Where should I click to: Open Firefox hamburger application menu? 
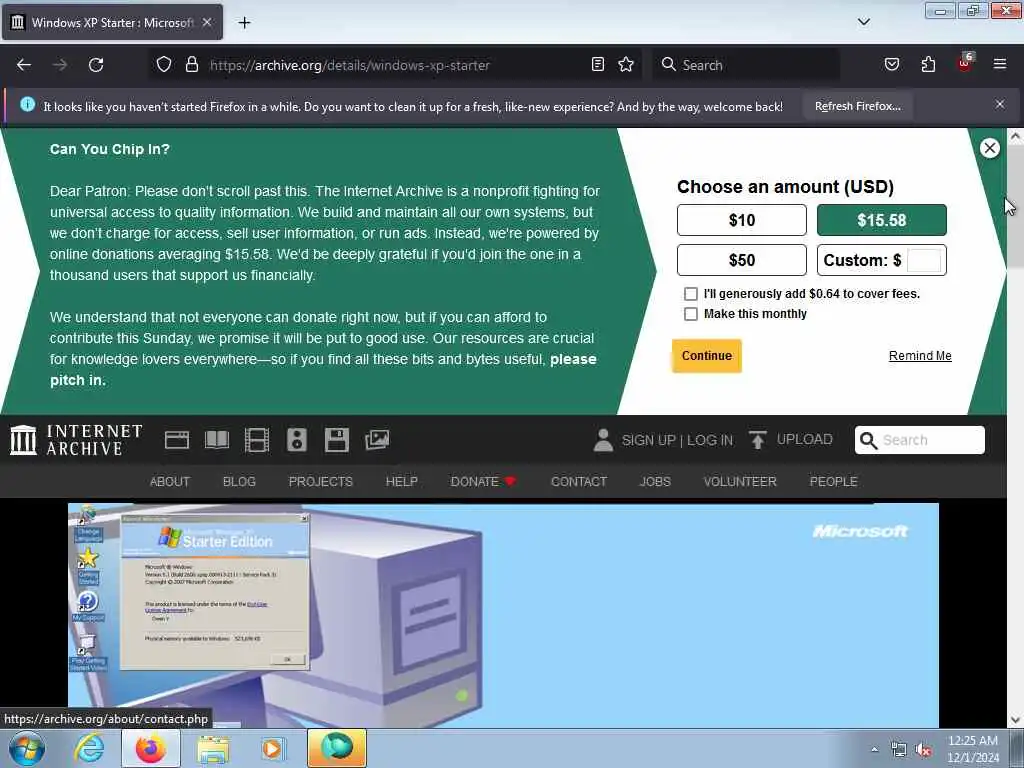pyautogui.click(x=1000, y=64)
